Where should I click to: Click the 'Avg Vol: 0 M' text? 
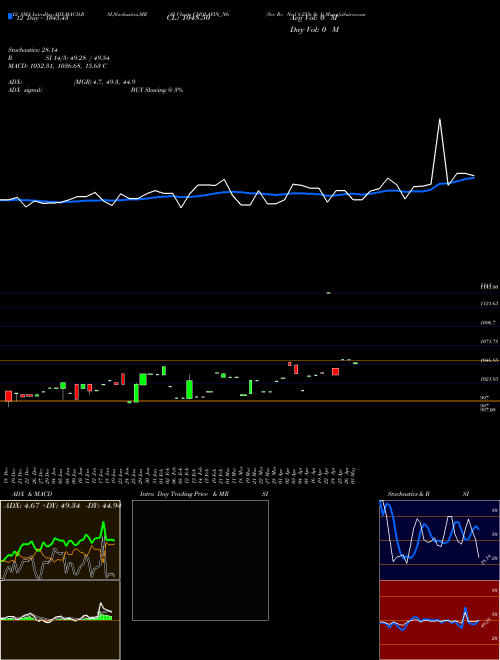click(x=314, y=18)
